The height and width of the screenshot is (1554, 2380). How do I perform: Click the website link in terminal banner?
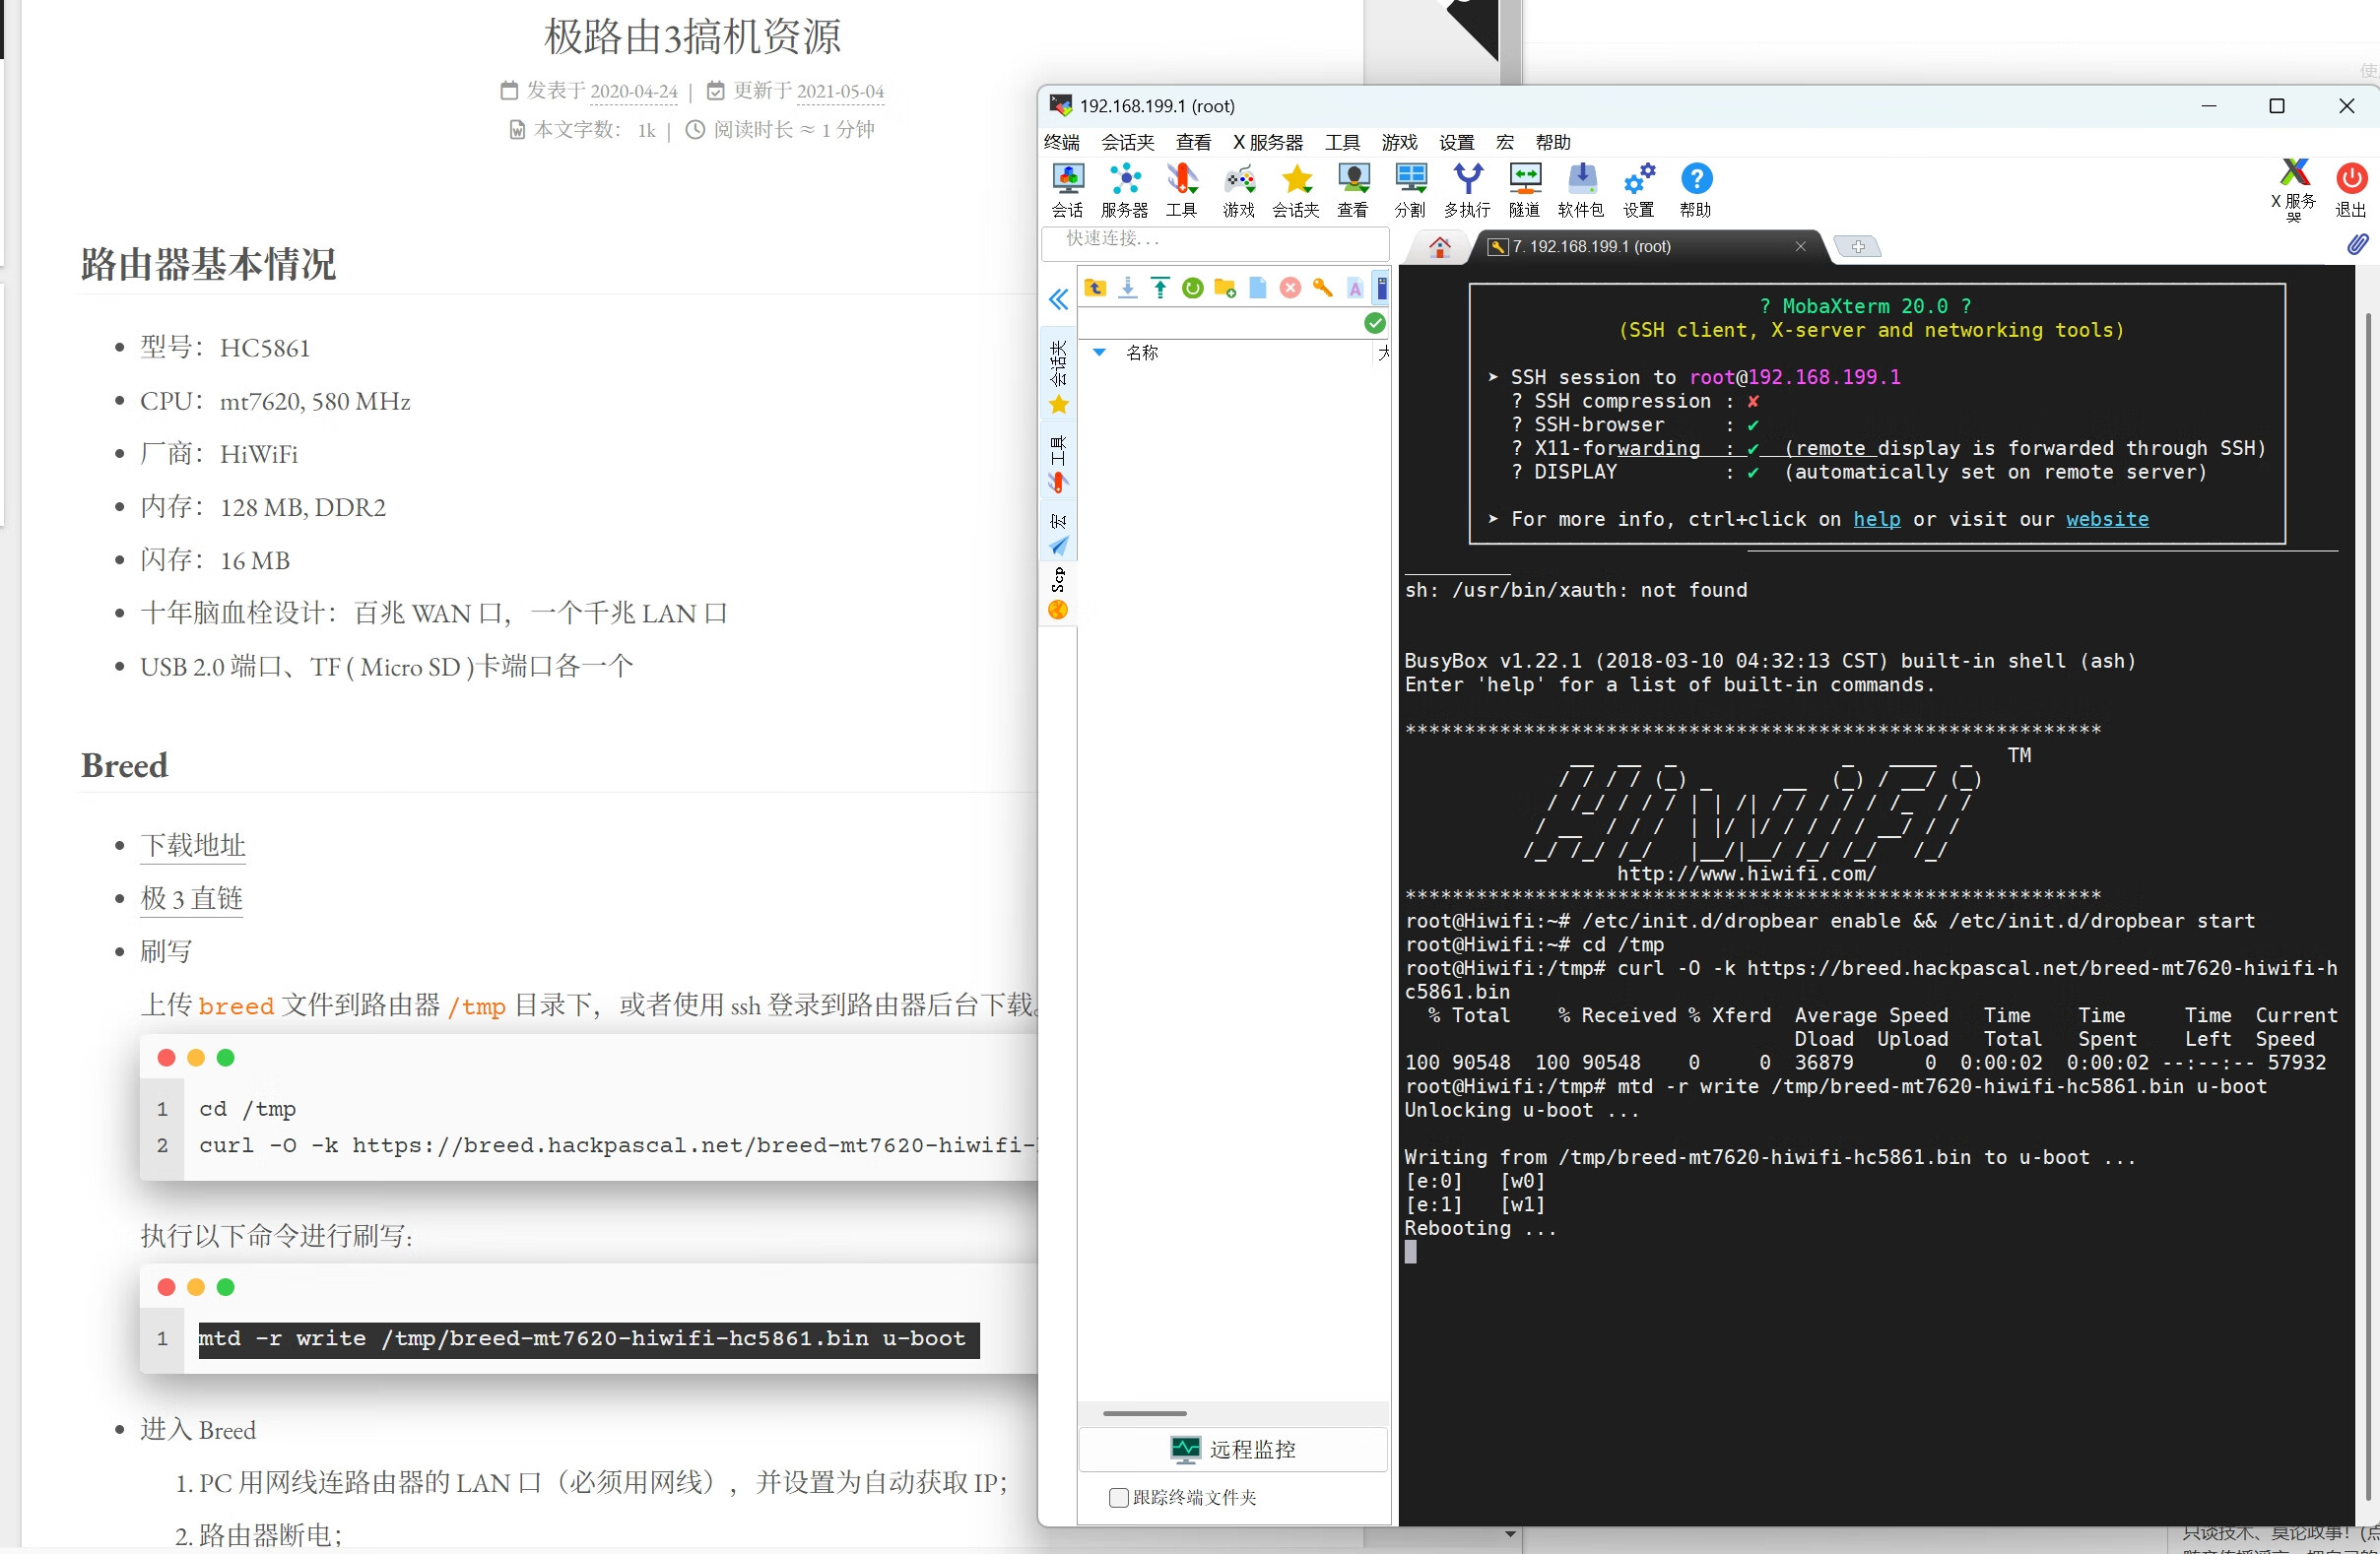click(x=2106, y=519)
